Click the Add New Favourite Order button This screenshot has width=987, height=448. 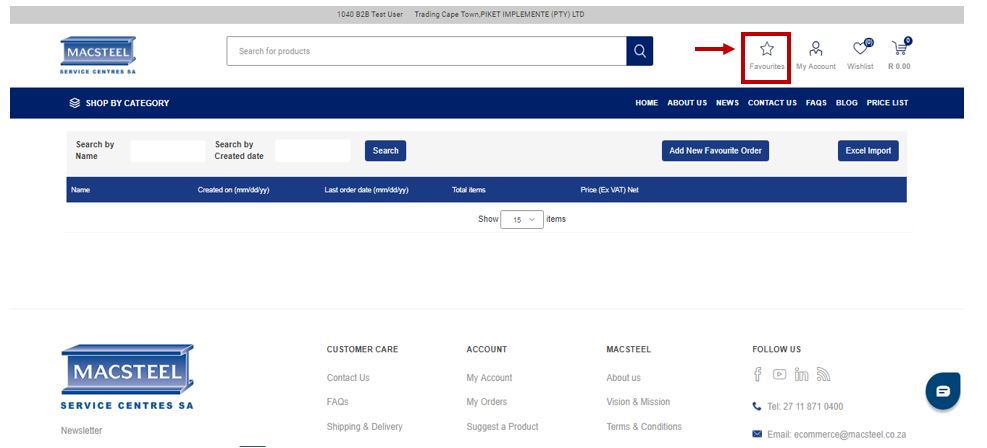click(x=715, y=151)
